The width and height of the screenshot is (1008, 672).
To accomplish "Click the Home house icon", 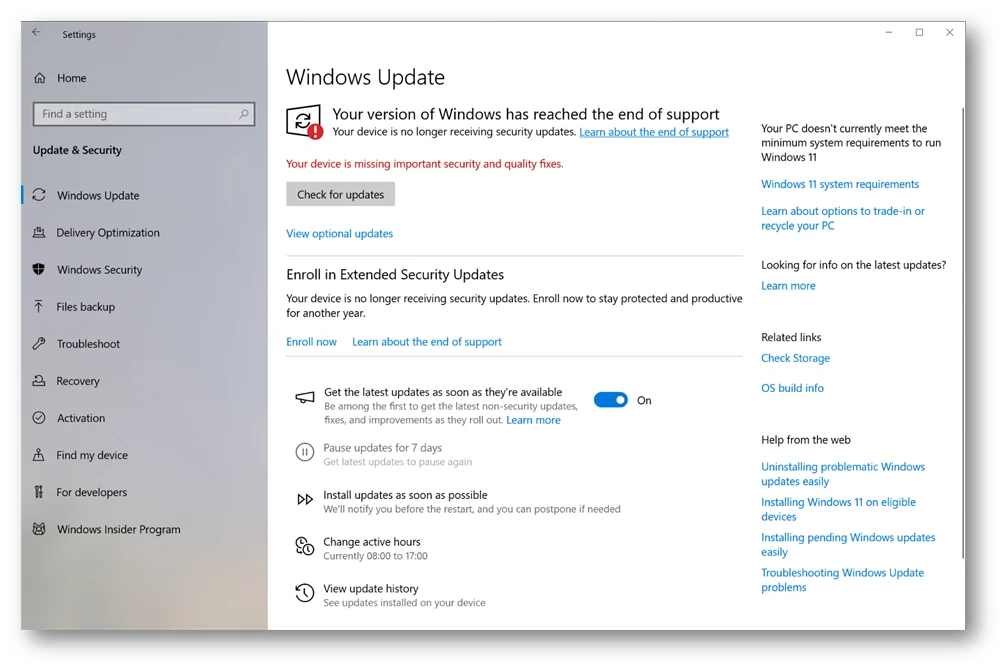I will (40, 78).
